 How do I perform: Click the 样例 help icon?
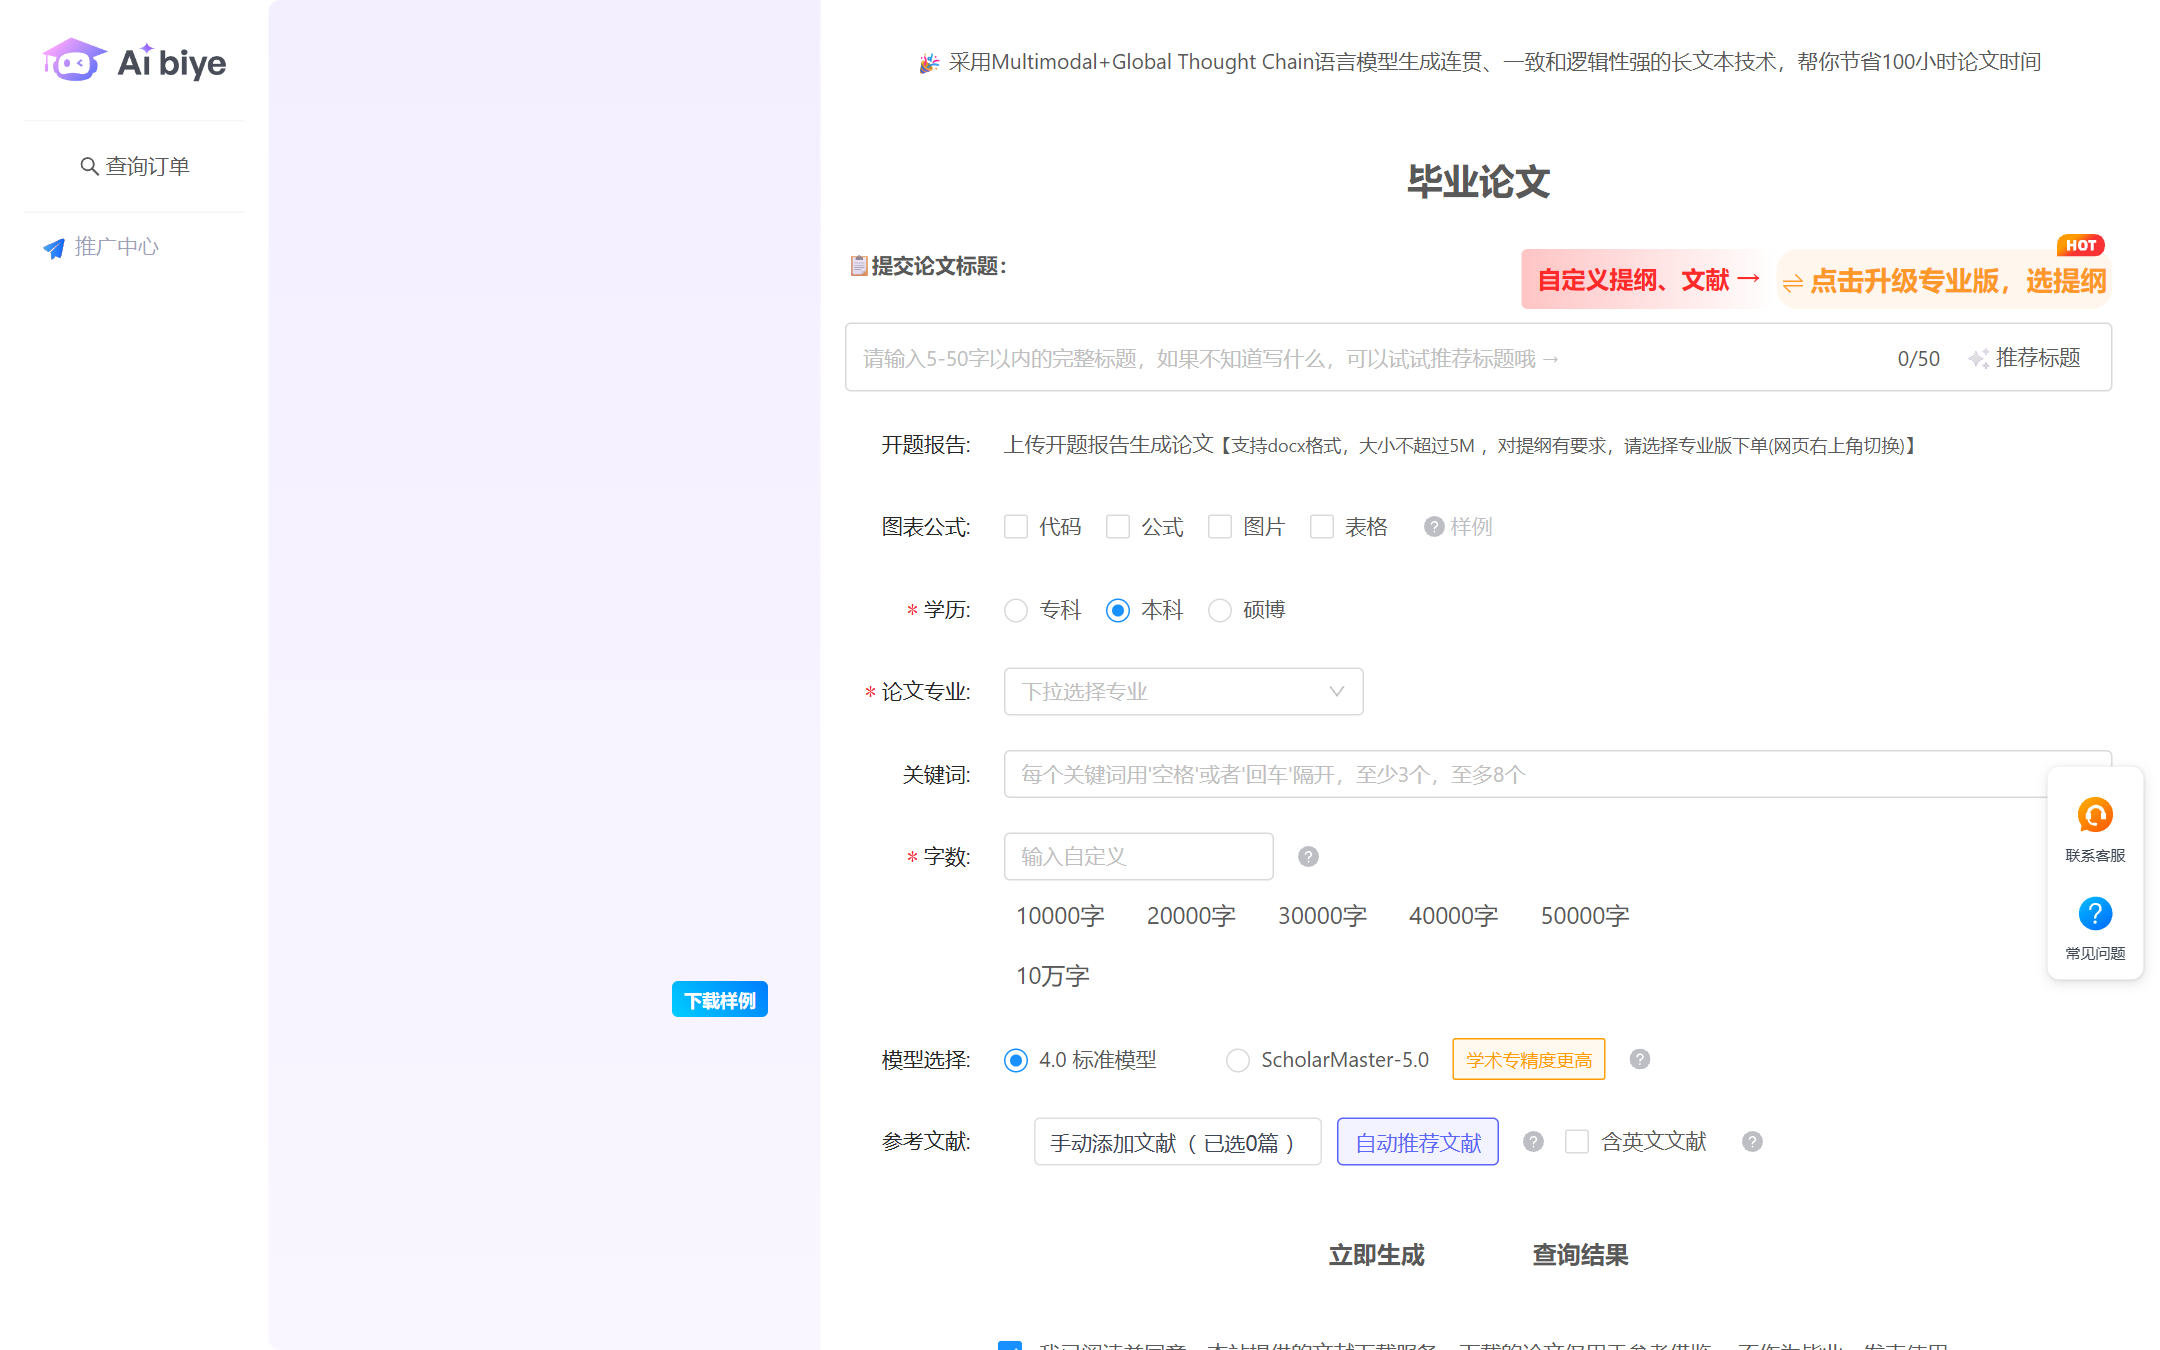pyautogui.click(x=1434, y=527)
